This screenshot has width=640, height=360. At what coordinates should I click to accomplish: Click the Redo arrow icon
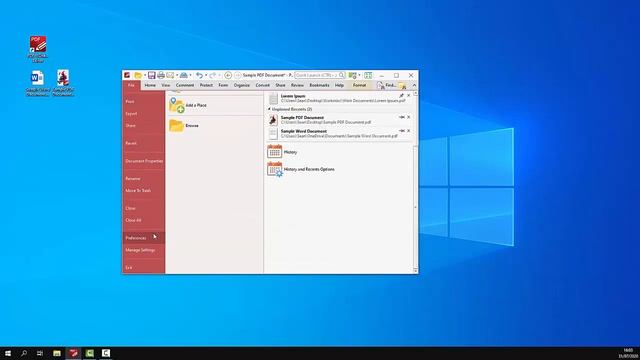pyautogui.click(x=212, y=75)
